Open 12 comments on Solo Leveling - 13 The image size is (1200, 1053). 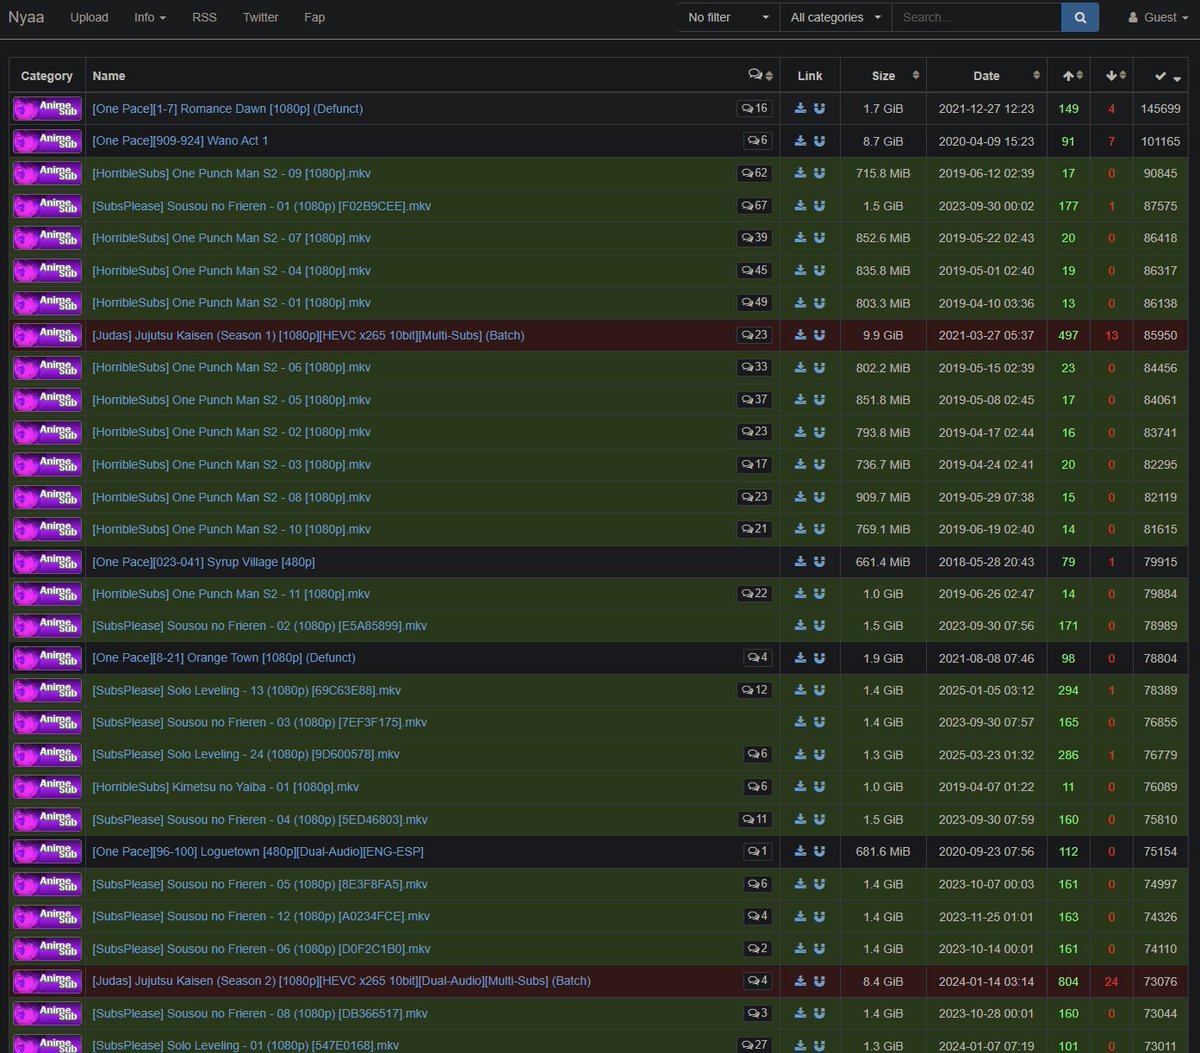pyautogui.click(x=754, y=690)
